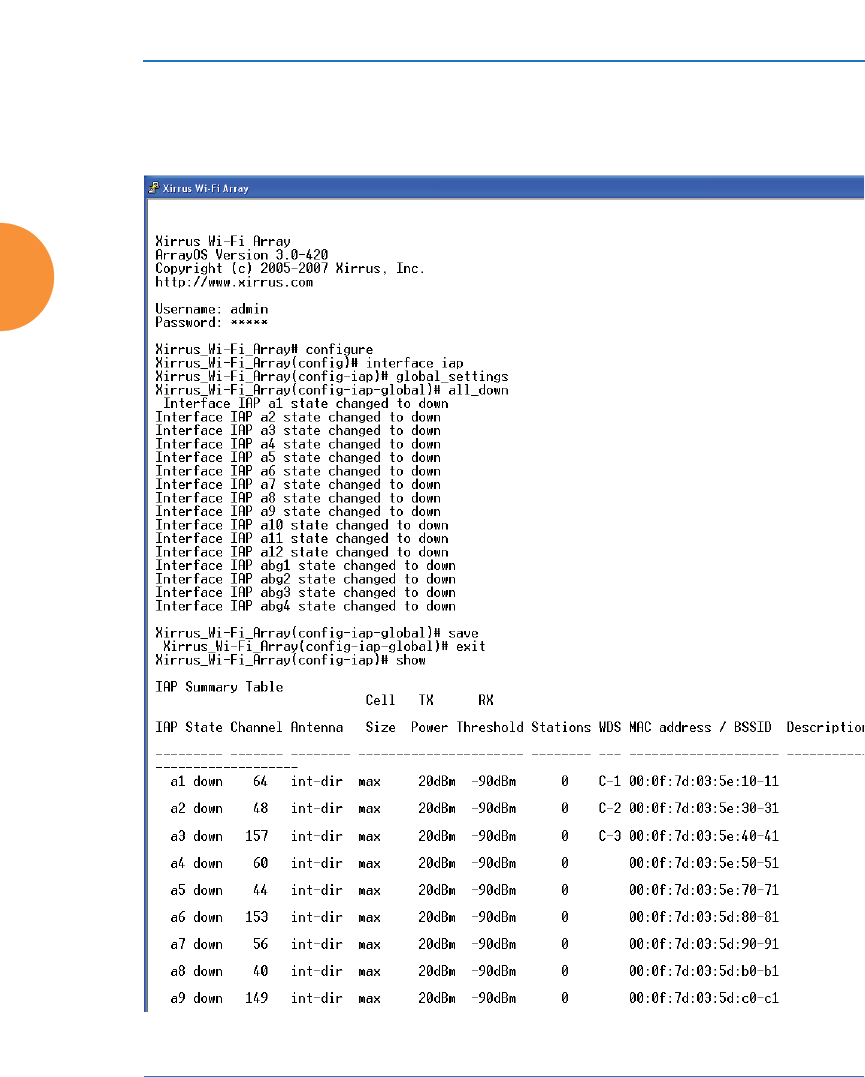Click MAC address 00:0f:7d:03:5e:10-11

pos(704,782)
